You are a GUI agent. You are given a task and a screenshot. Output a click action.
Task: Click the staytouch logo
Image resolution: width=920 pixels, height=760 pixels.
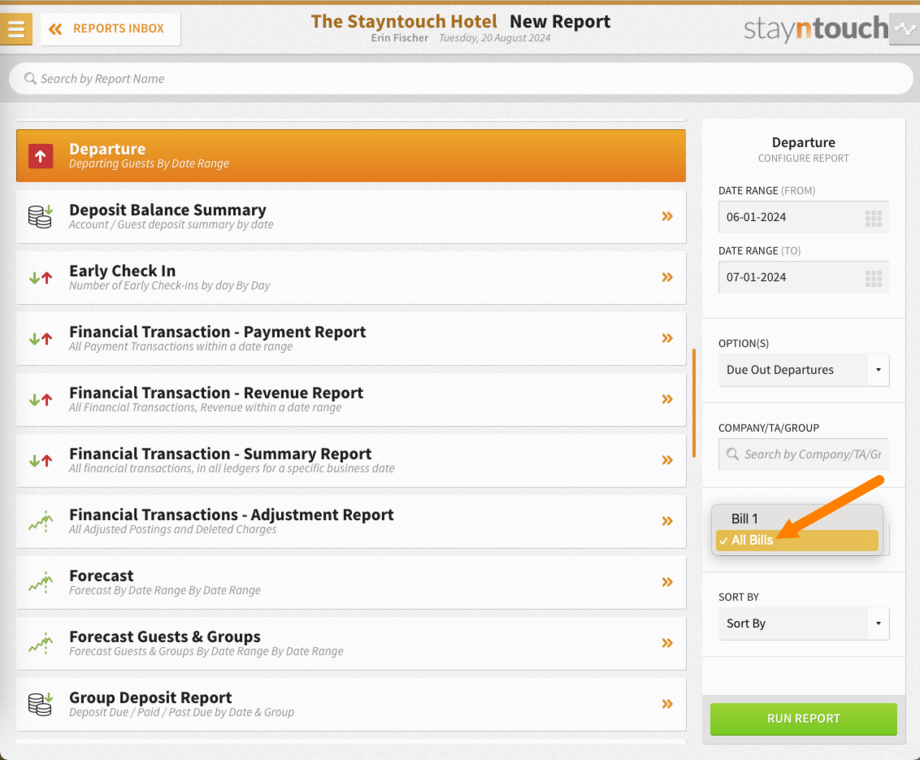tap(816, 28)
